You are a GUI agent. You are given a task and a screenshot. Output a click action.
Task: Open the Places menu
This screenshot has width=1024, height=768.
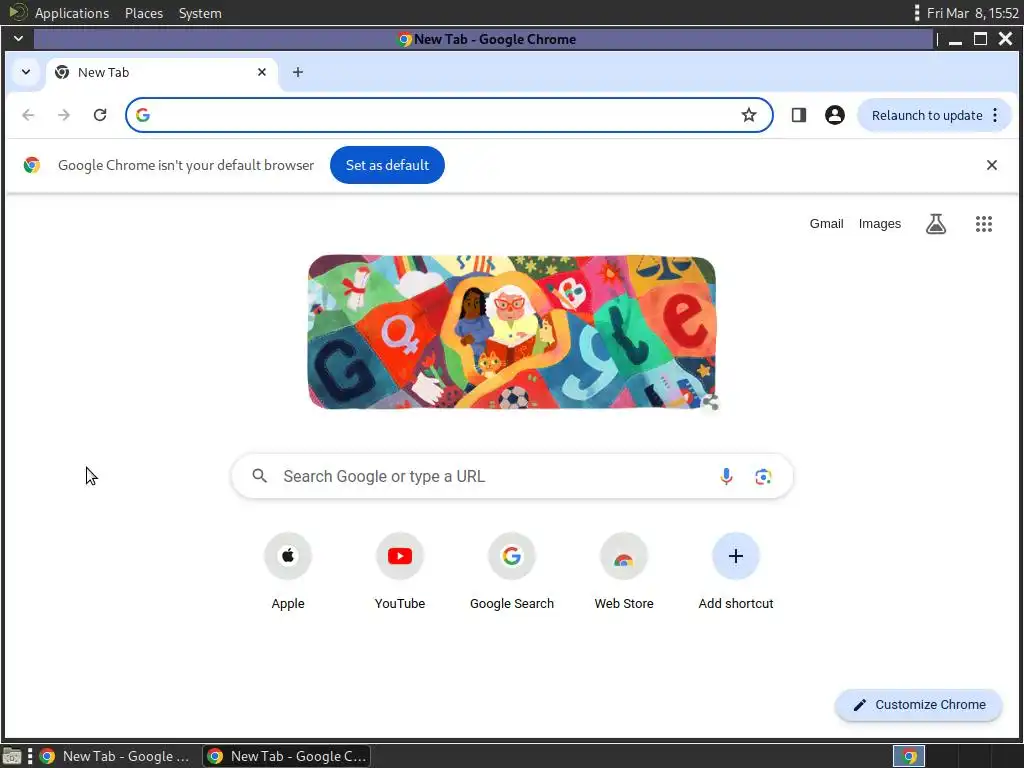click(x=144, y=13)
